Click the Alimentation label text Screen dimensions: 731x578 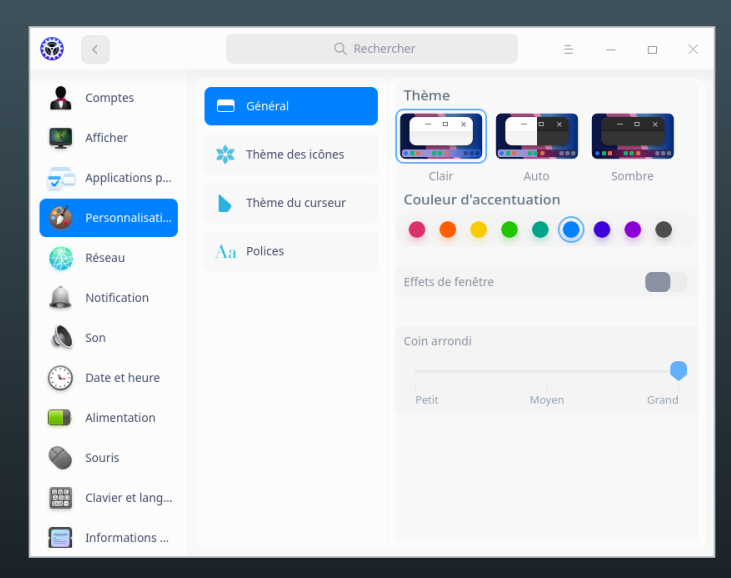pos(120,418)
